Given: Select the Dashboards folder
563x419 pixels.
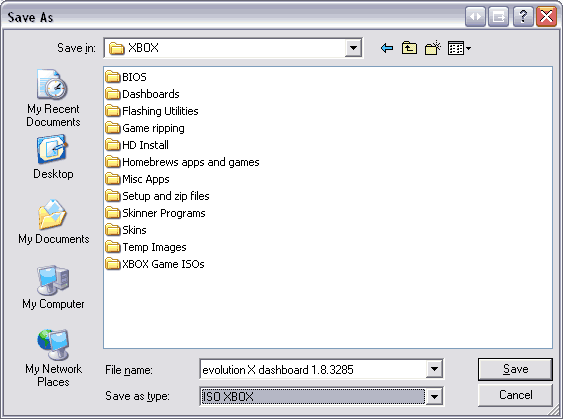Looking at the screenshot, I should 143,94.
